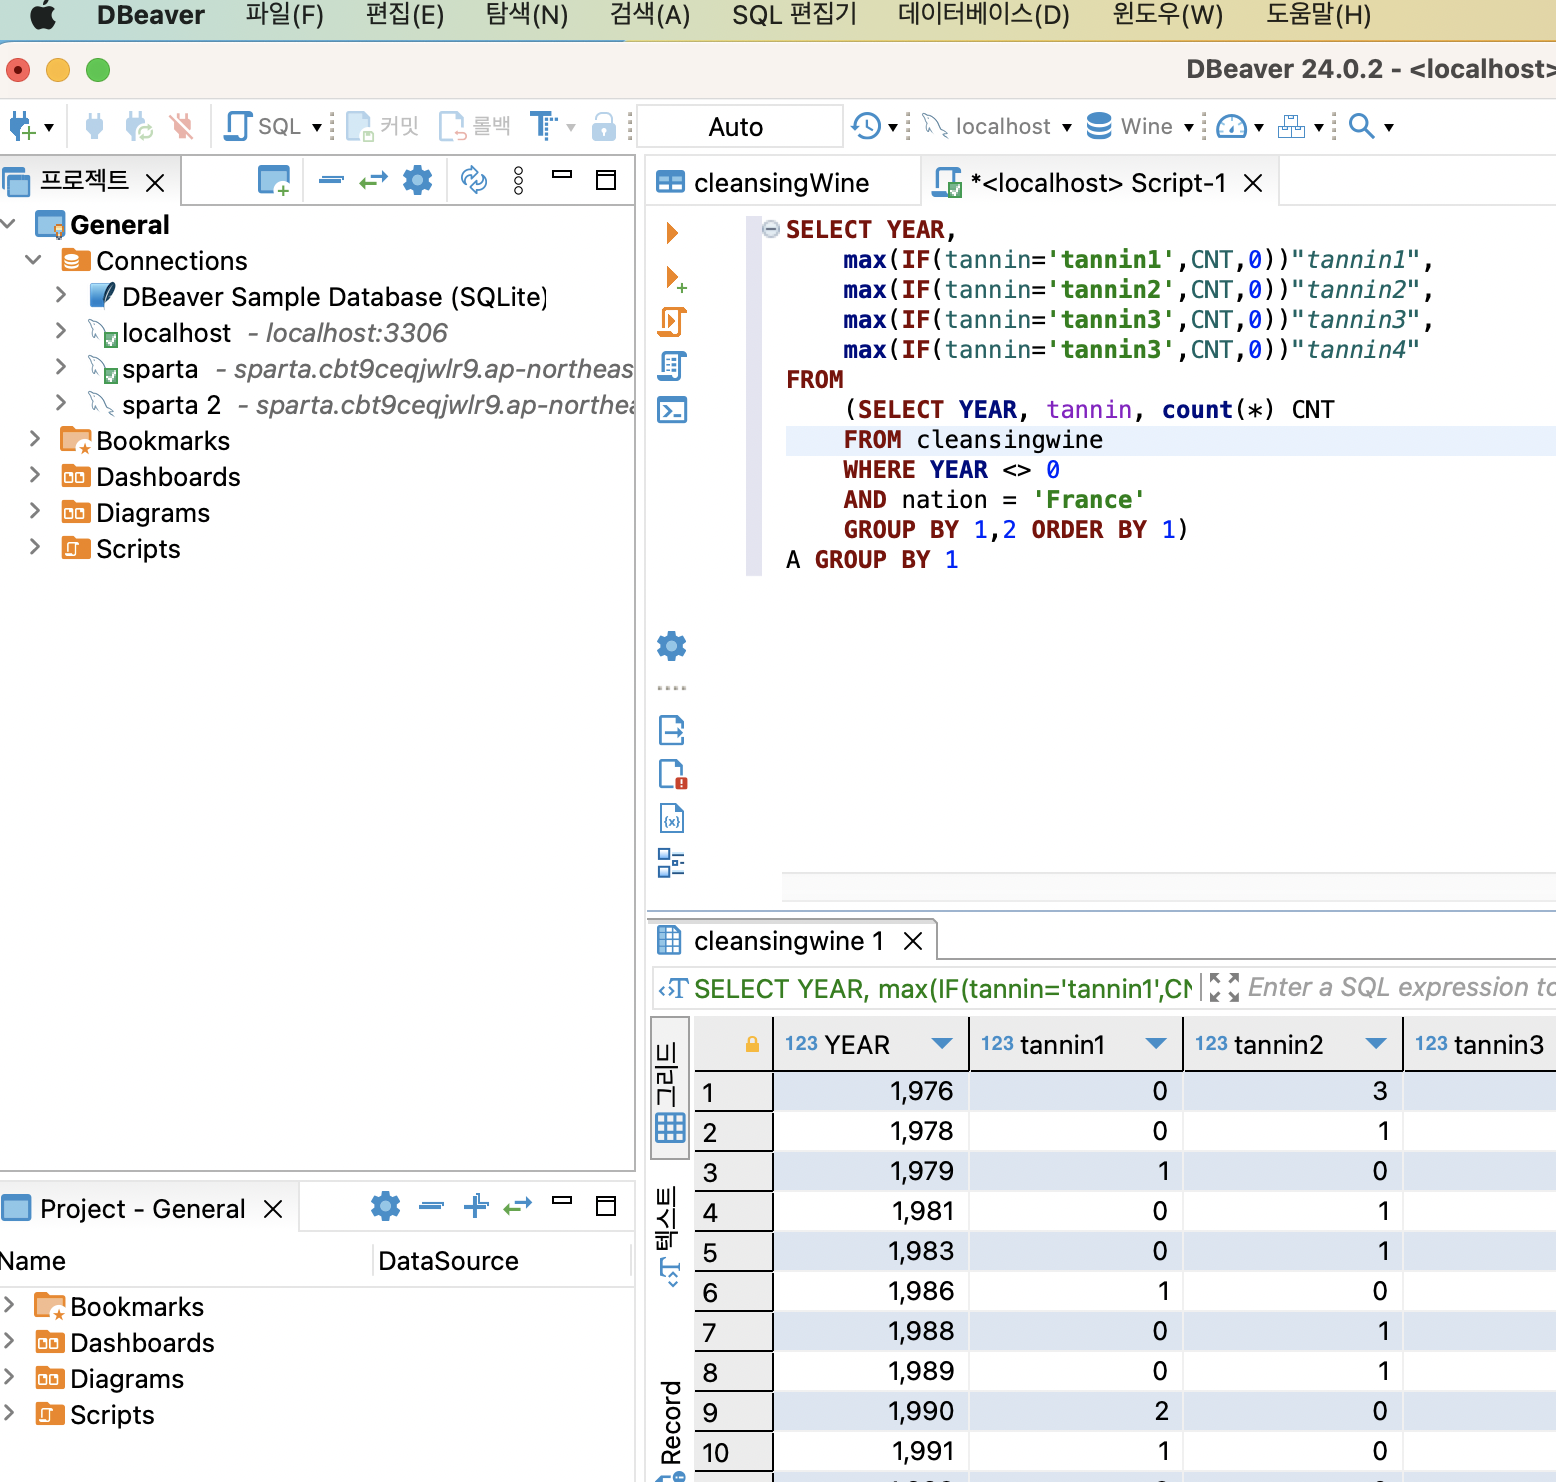Viewport: 1556px width, 1482px height.
Task: Expand the localhost connection tree node
Action: (61, 332)
